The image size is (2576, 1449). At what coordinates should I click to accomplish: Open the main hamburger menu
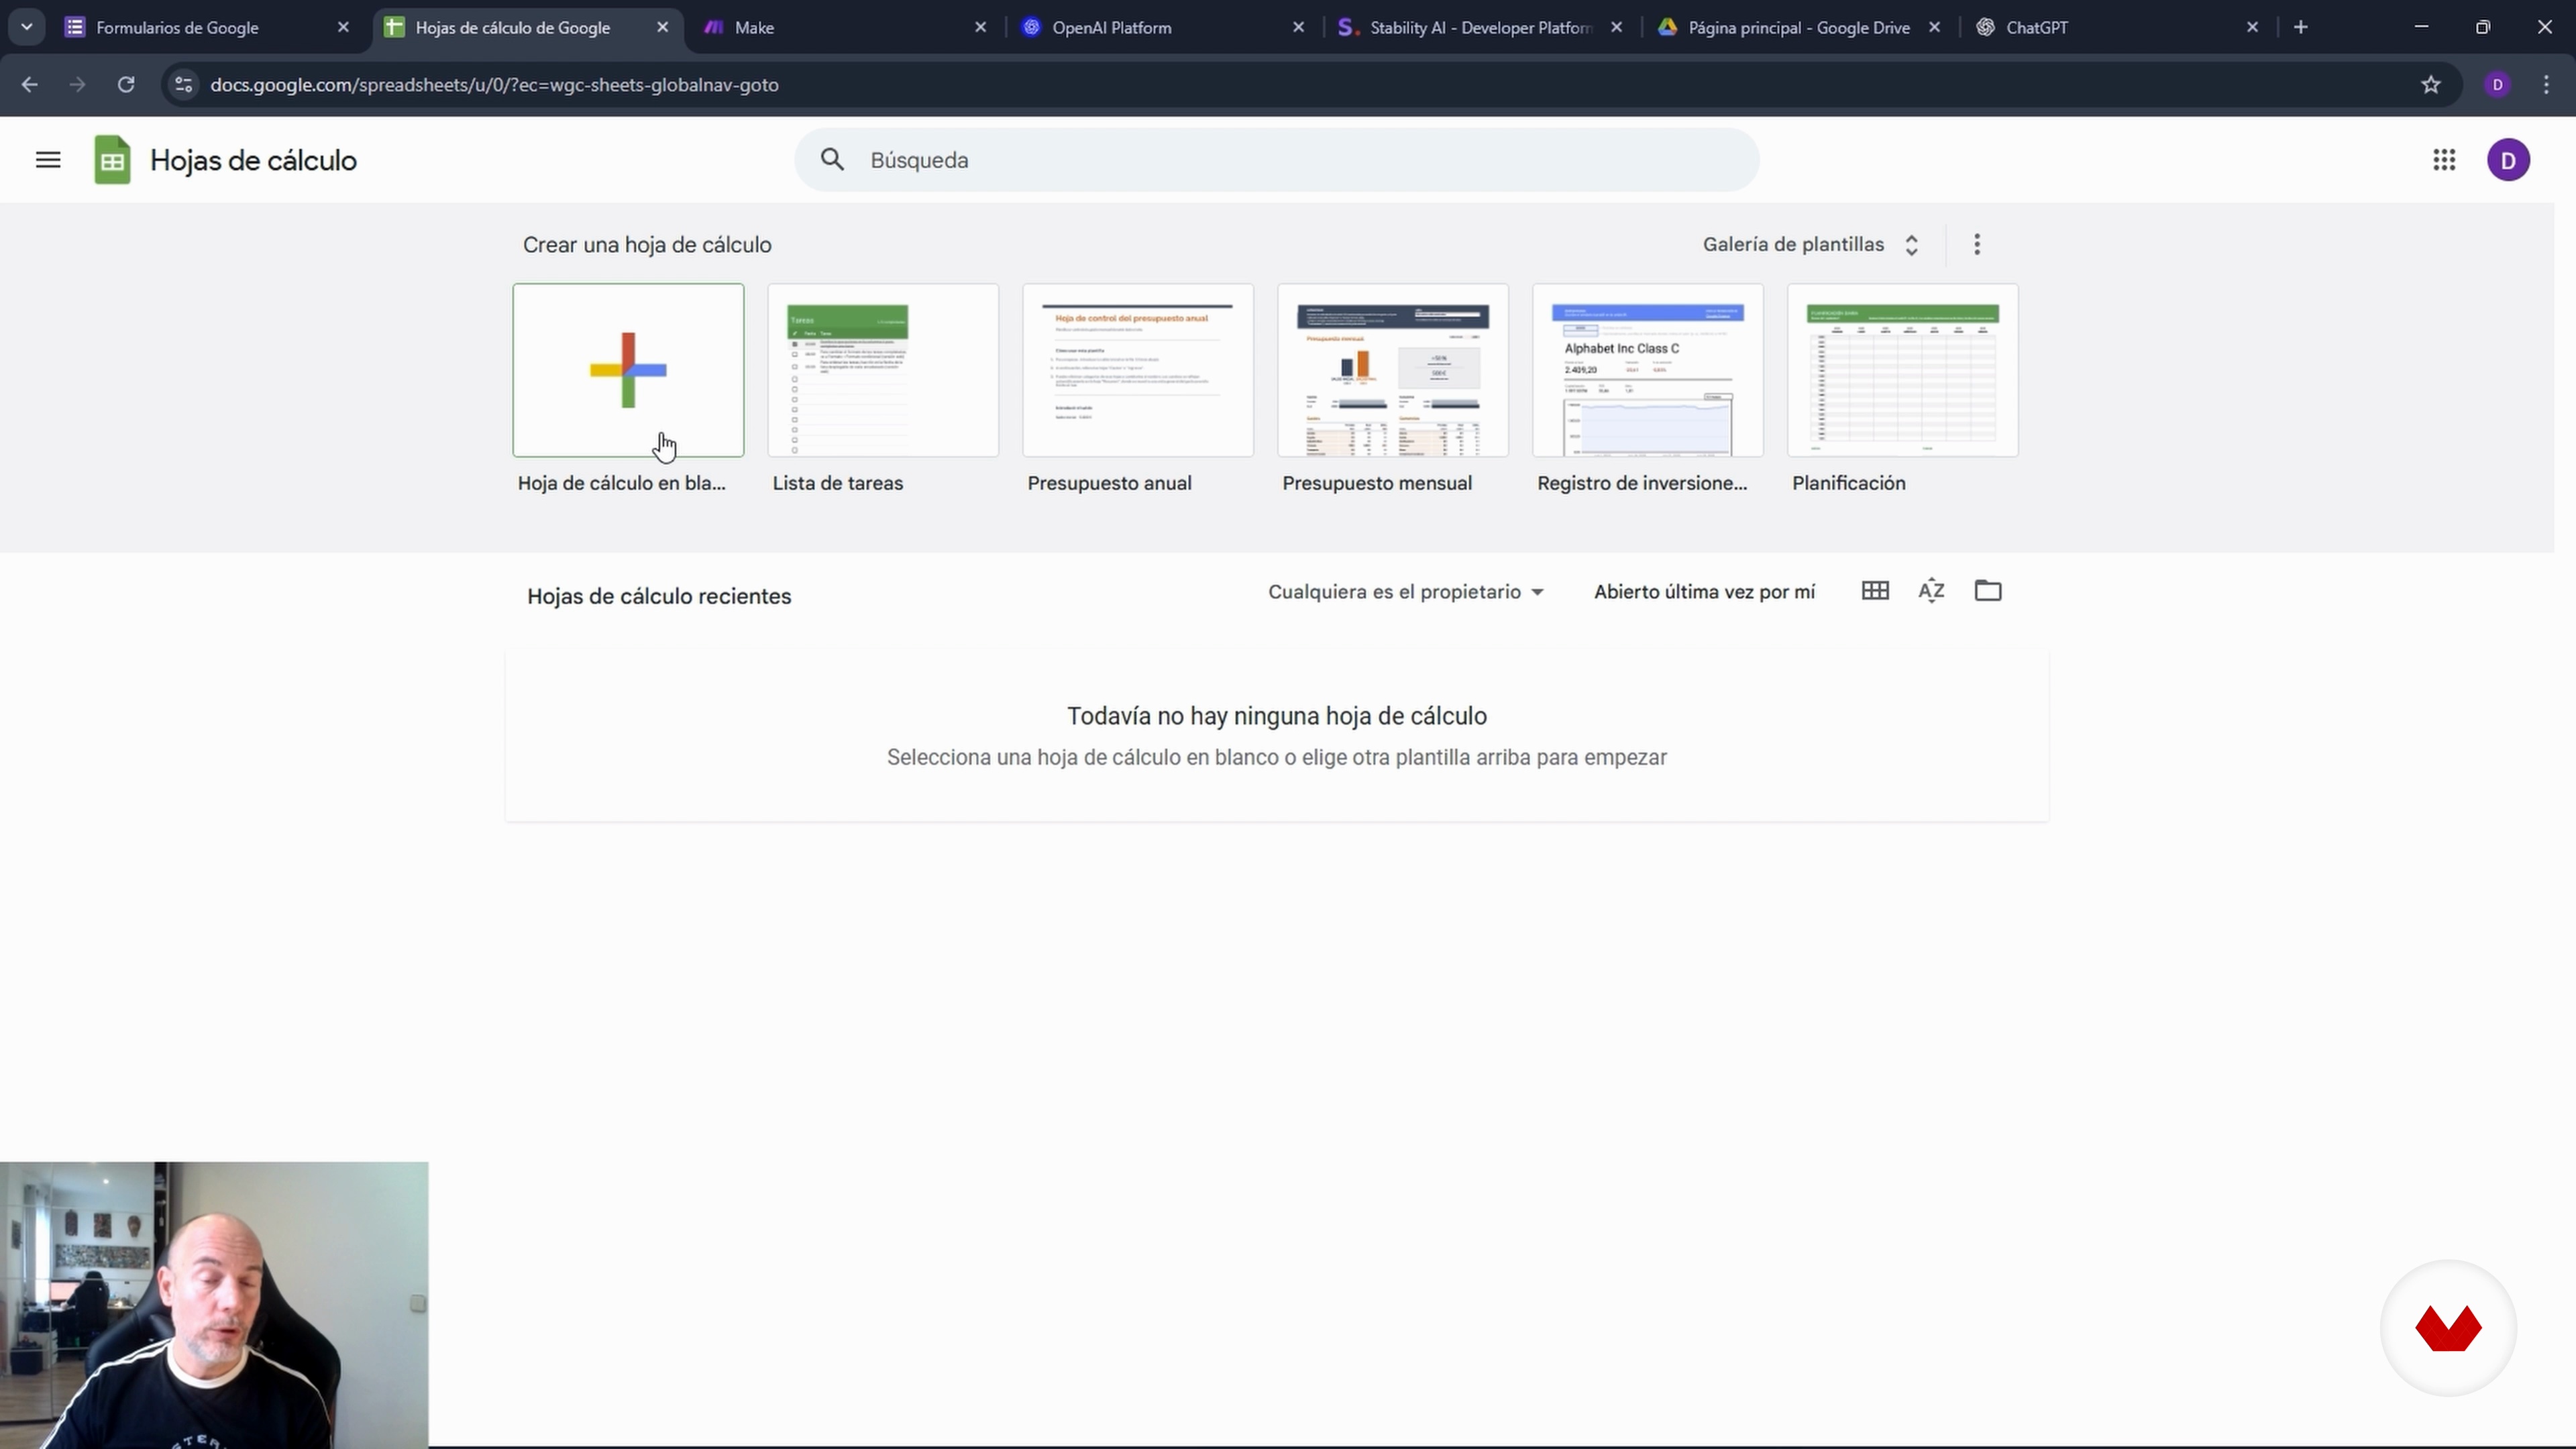click(48, 160)
